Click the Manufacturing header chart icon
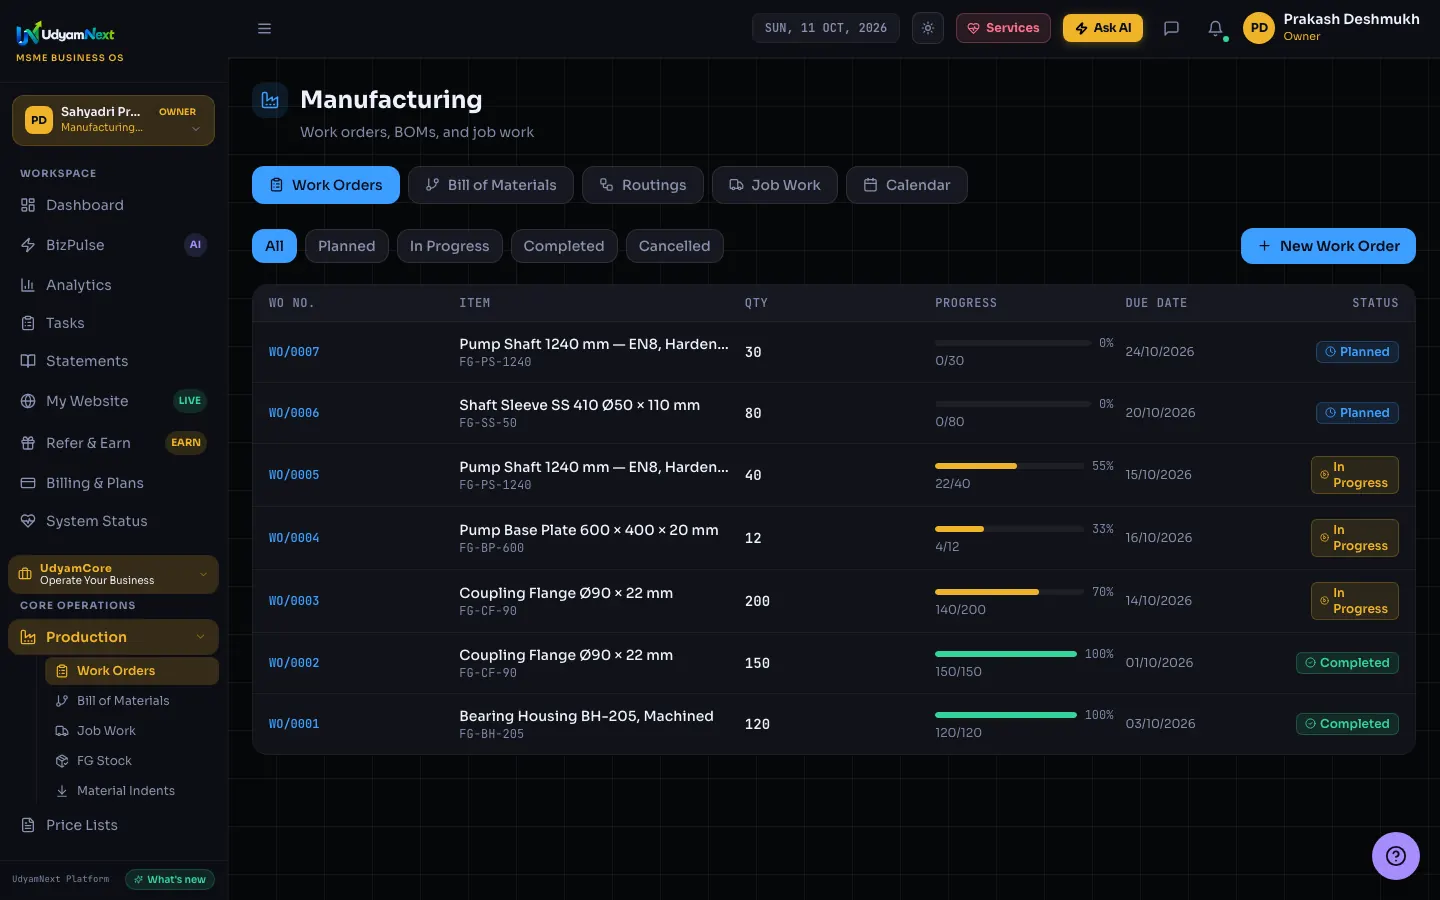This screenshot has width=1440, height=900. point(270,100)
